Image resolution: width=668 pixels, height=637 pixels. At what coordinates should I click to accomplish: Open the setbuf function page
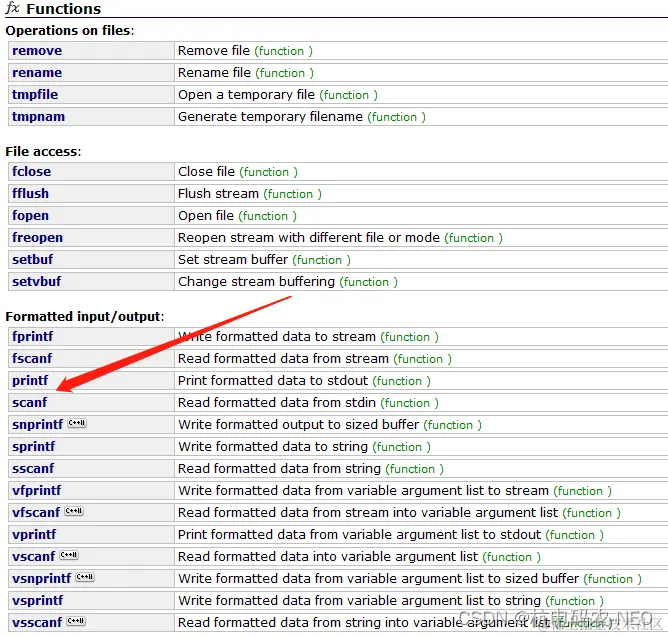point(32,259)
